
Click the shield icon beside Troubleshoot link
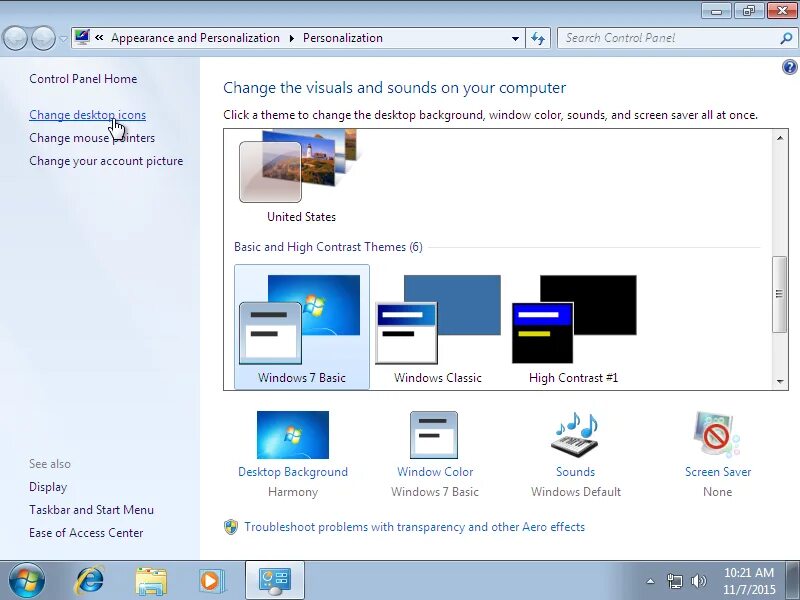pos(231,527)
